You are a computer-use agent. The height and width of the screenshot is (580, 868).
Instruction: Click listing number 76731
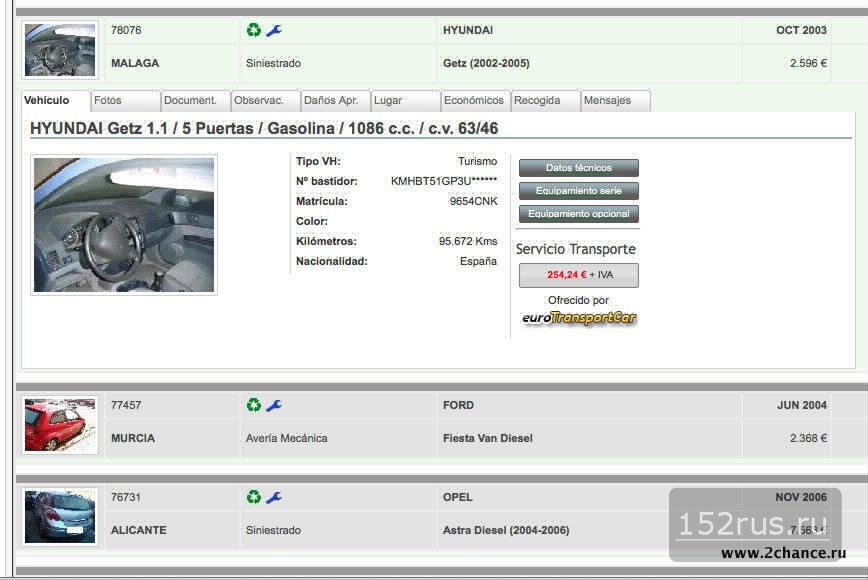[126, 498]
